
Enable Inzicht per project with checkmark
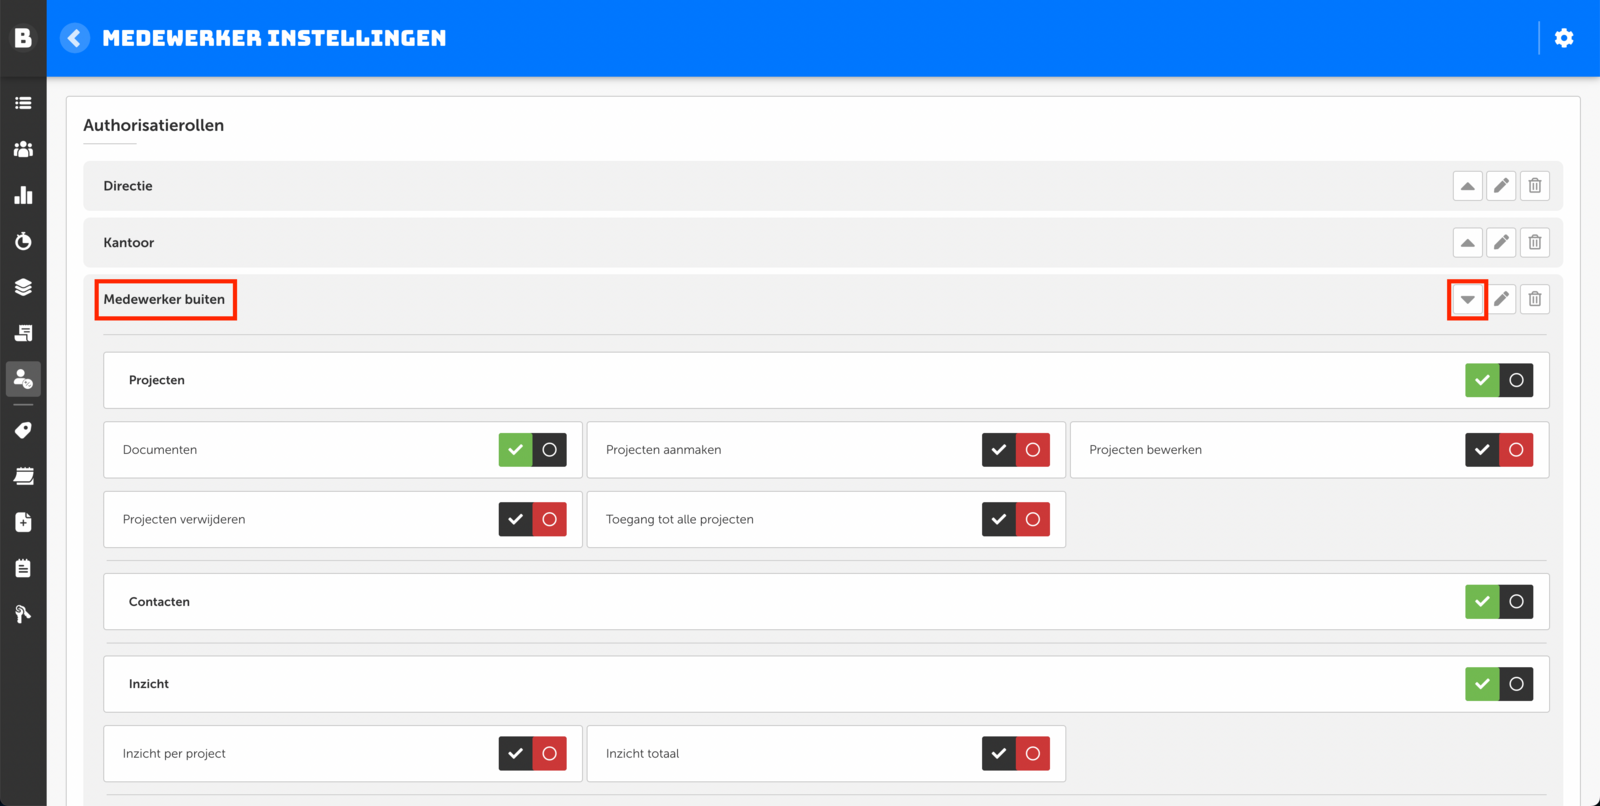(516, 754)
